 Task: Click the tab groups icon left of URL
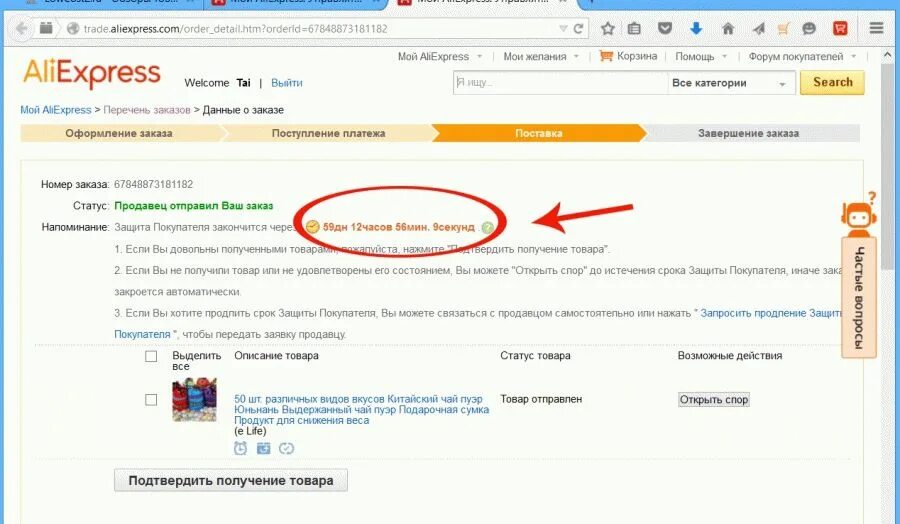click(46, 28)
